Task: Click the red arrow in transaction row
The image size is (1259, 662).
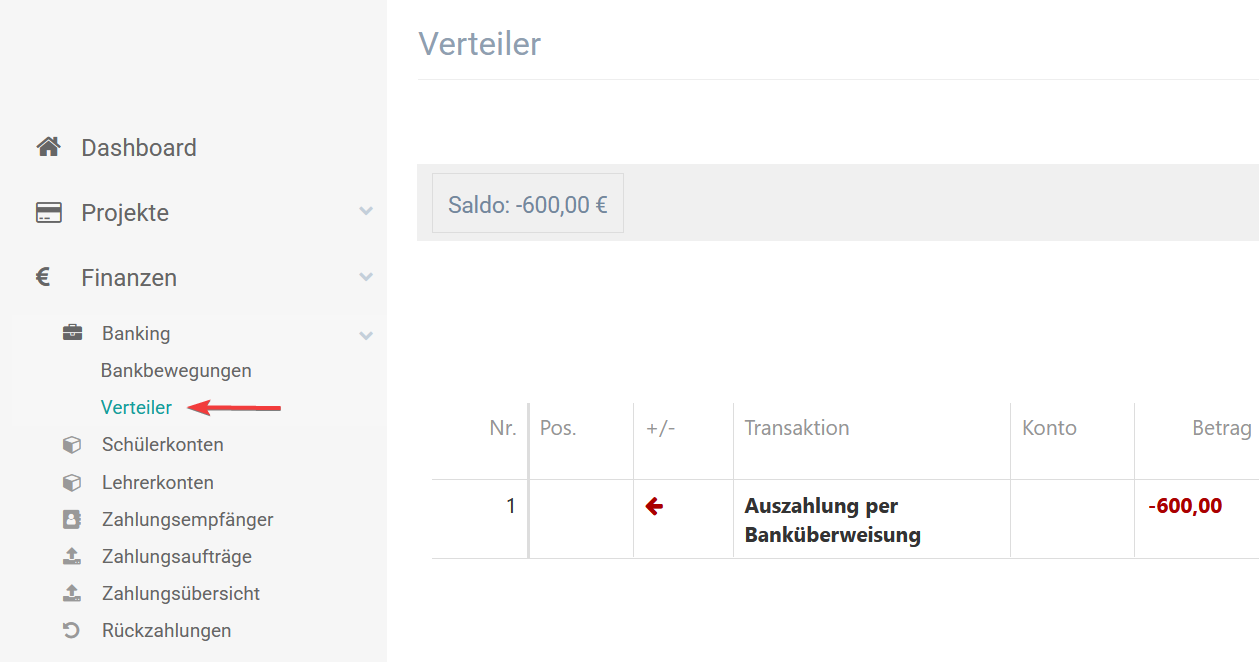Action: point(655,507)
